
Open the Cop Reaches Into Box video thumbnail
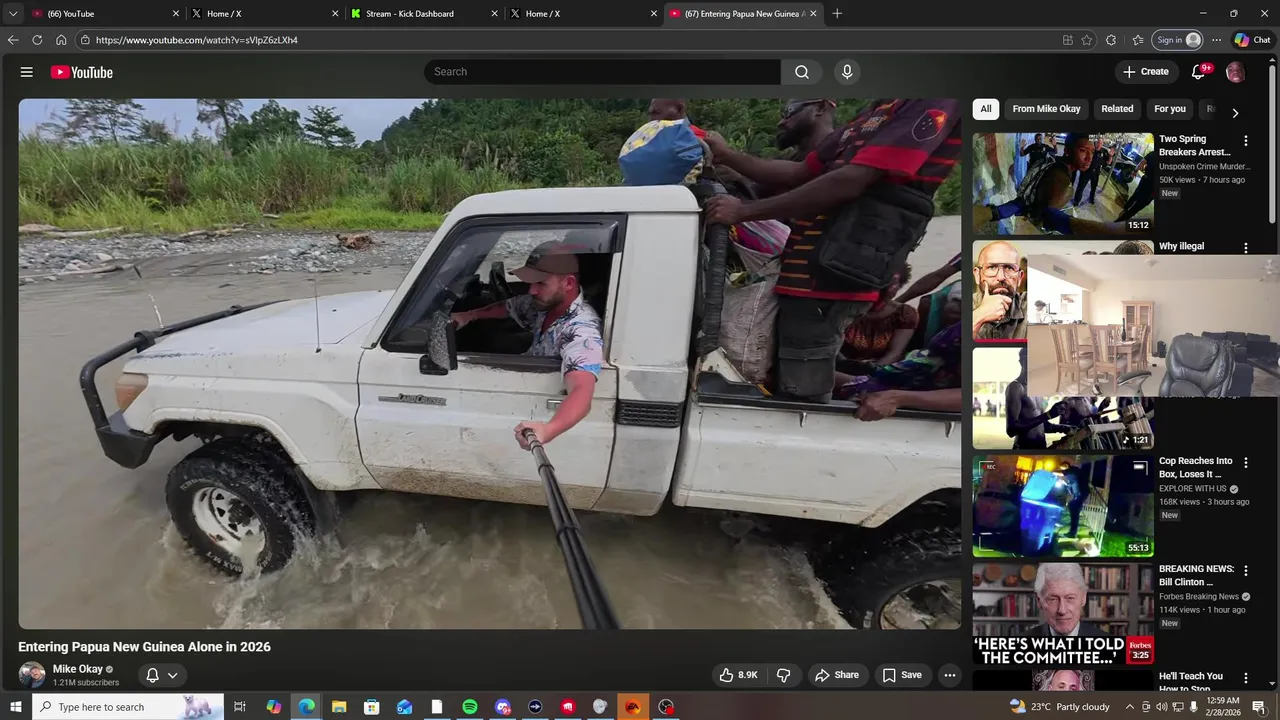(1063, 506)
